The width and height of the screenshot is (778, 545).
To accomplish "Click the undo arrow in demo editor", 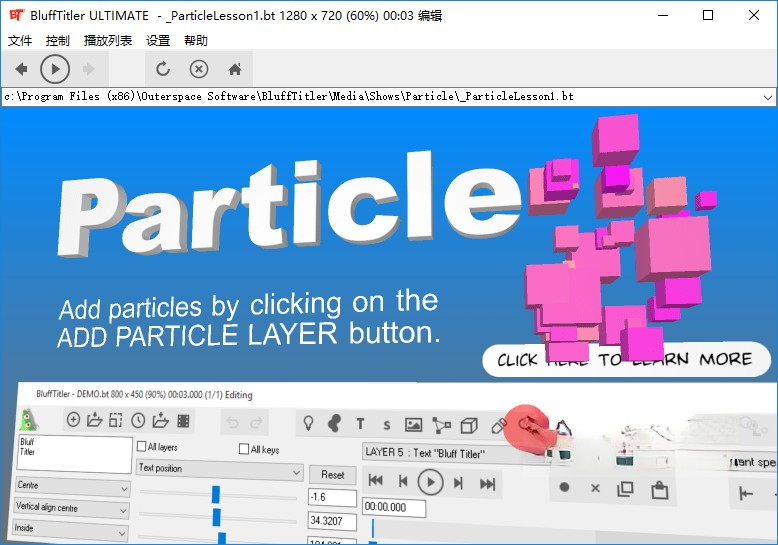I will click(x=232, y=422).
